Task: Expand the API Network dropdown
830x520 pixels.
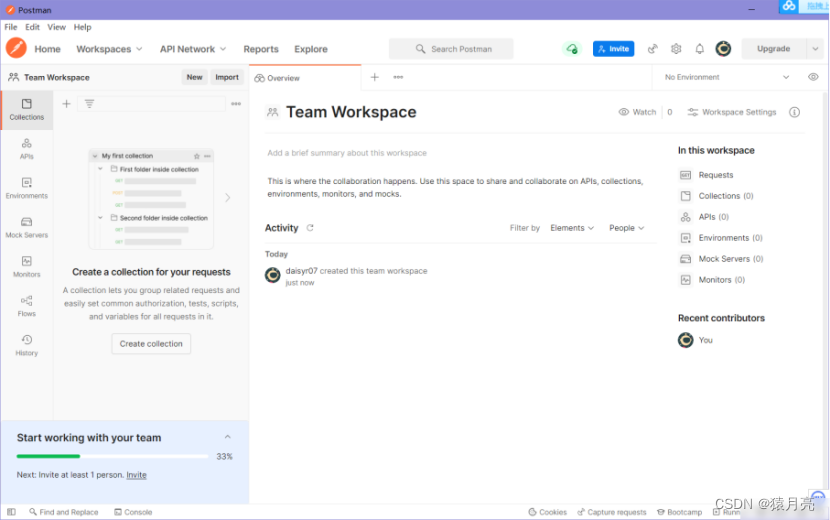Action: [x=193, y=49]
